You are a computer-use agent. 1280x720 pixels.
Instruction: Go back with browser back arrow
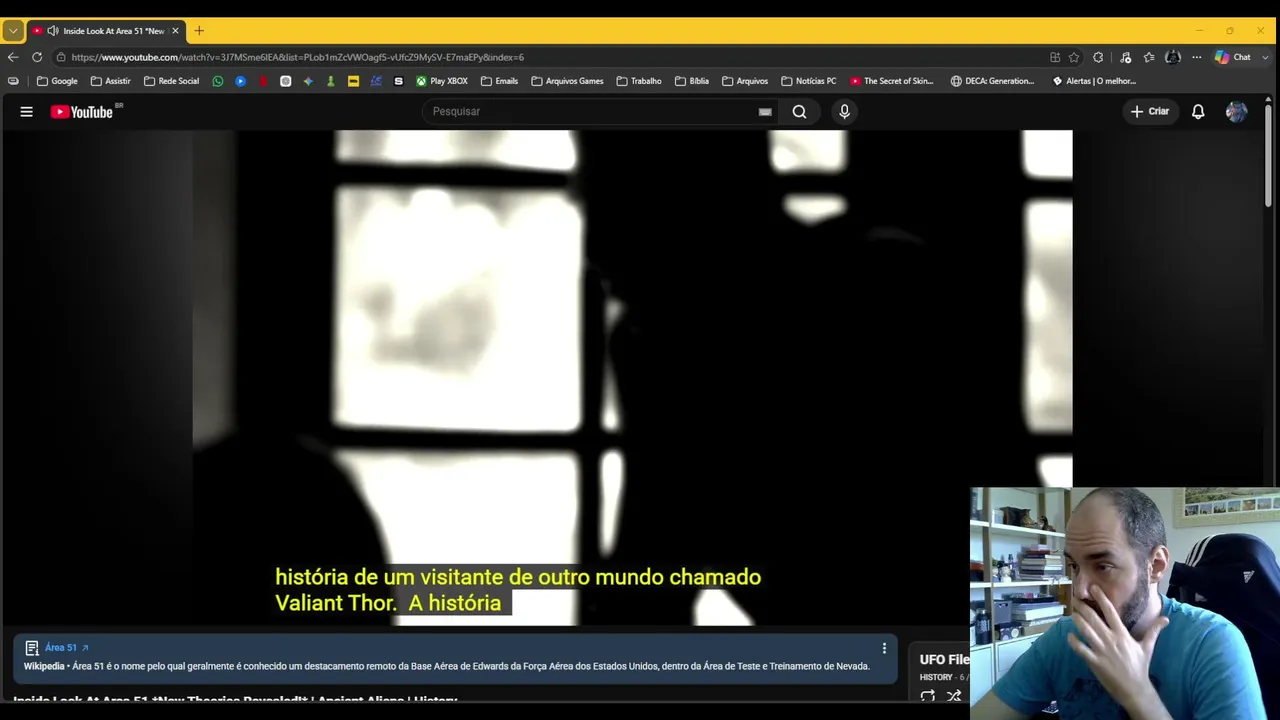[13, 57]
